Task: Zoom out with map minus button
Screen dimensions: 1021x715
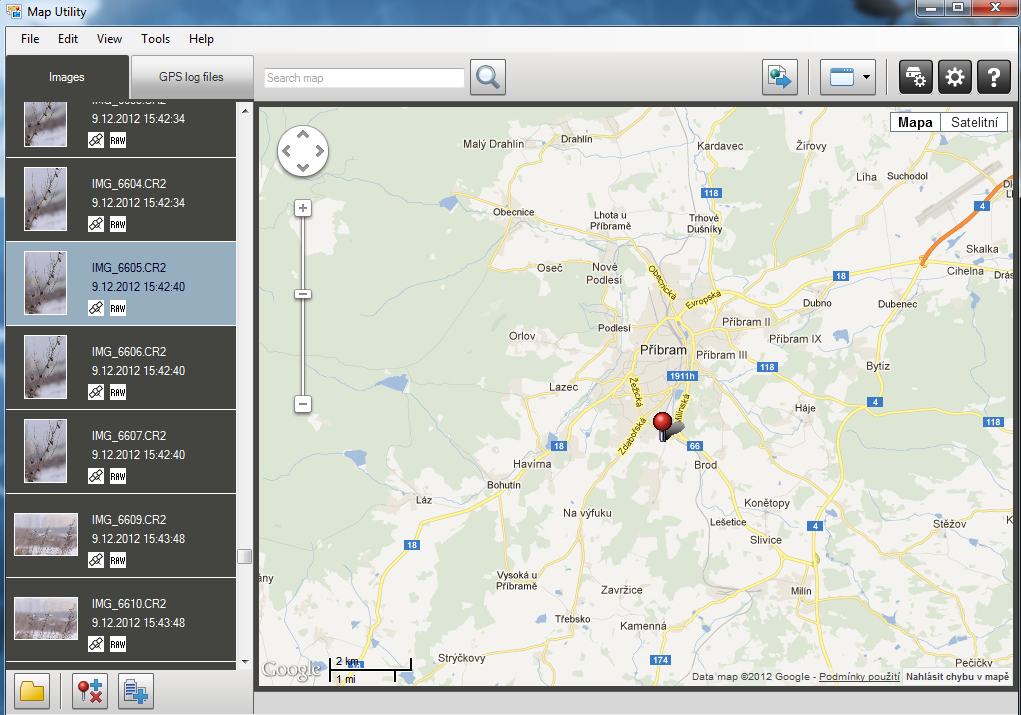Action: pos(303,404)
